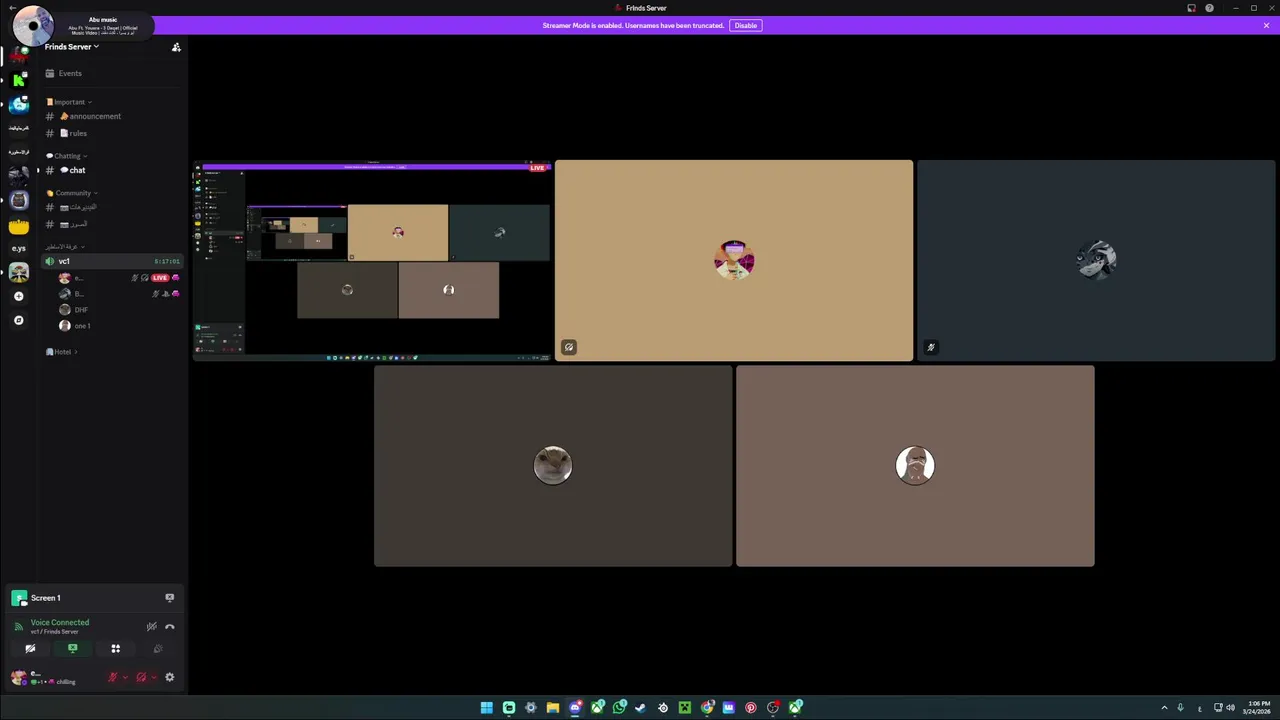Open the taskbar volume icon
This screenshot has height=720, width=1280.
point(1230,708)
